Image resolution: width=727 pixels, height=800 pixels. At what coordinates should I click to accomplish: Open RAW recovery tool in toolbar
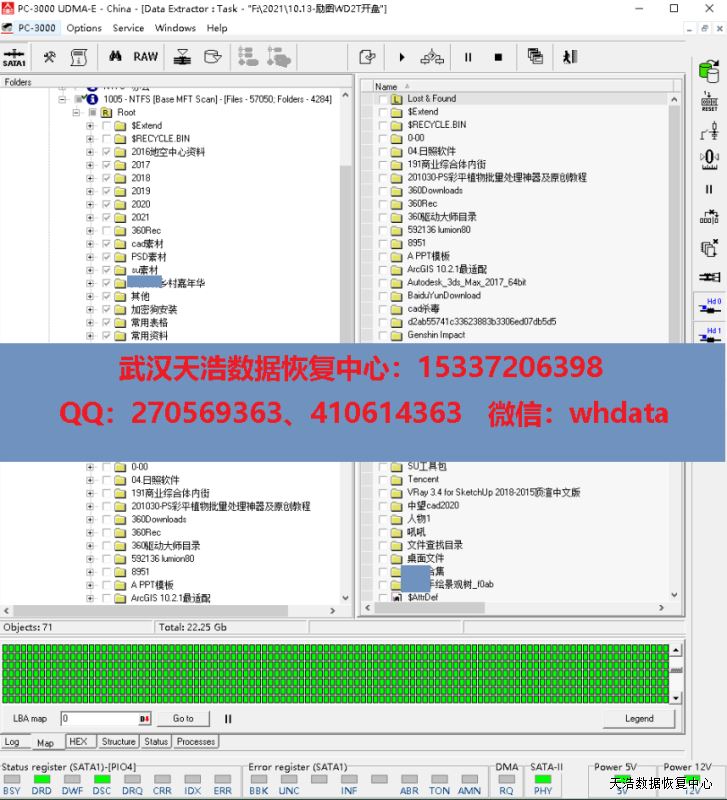146,57
